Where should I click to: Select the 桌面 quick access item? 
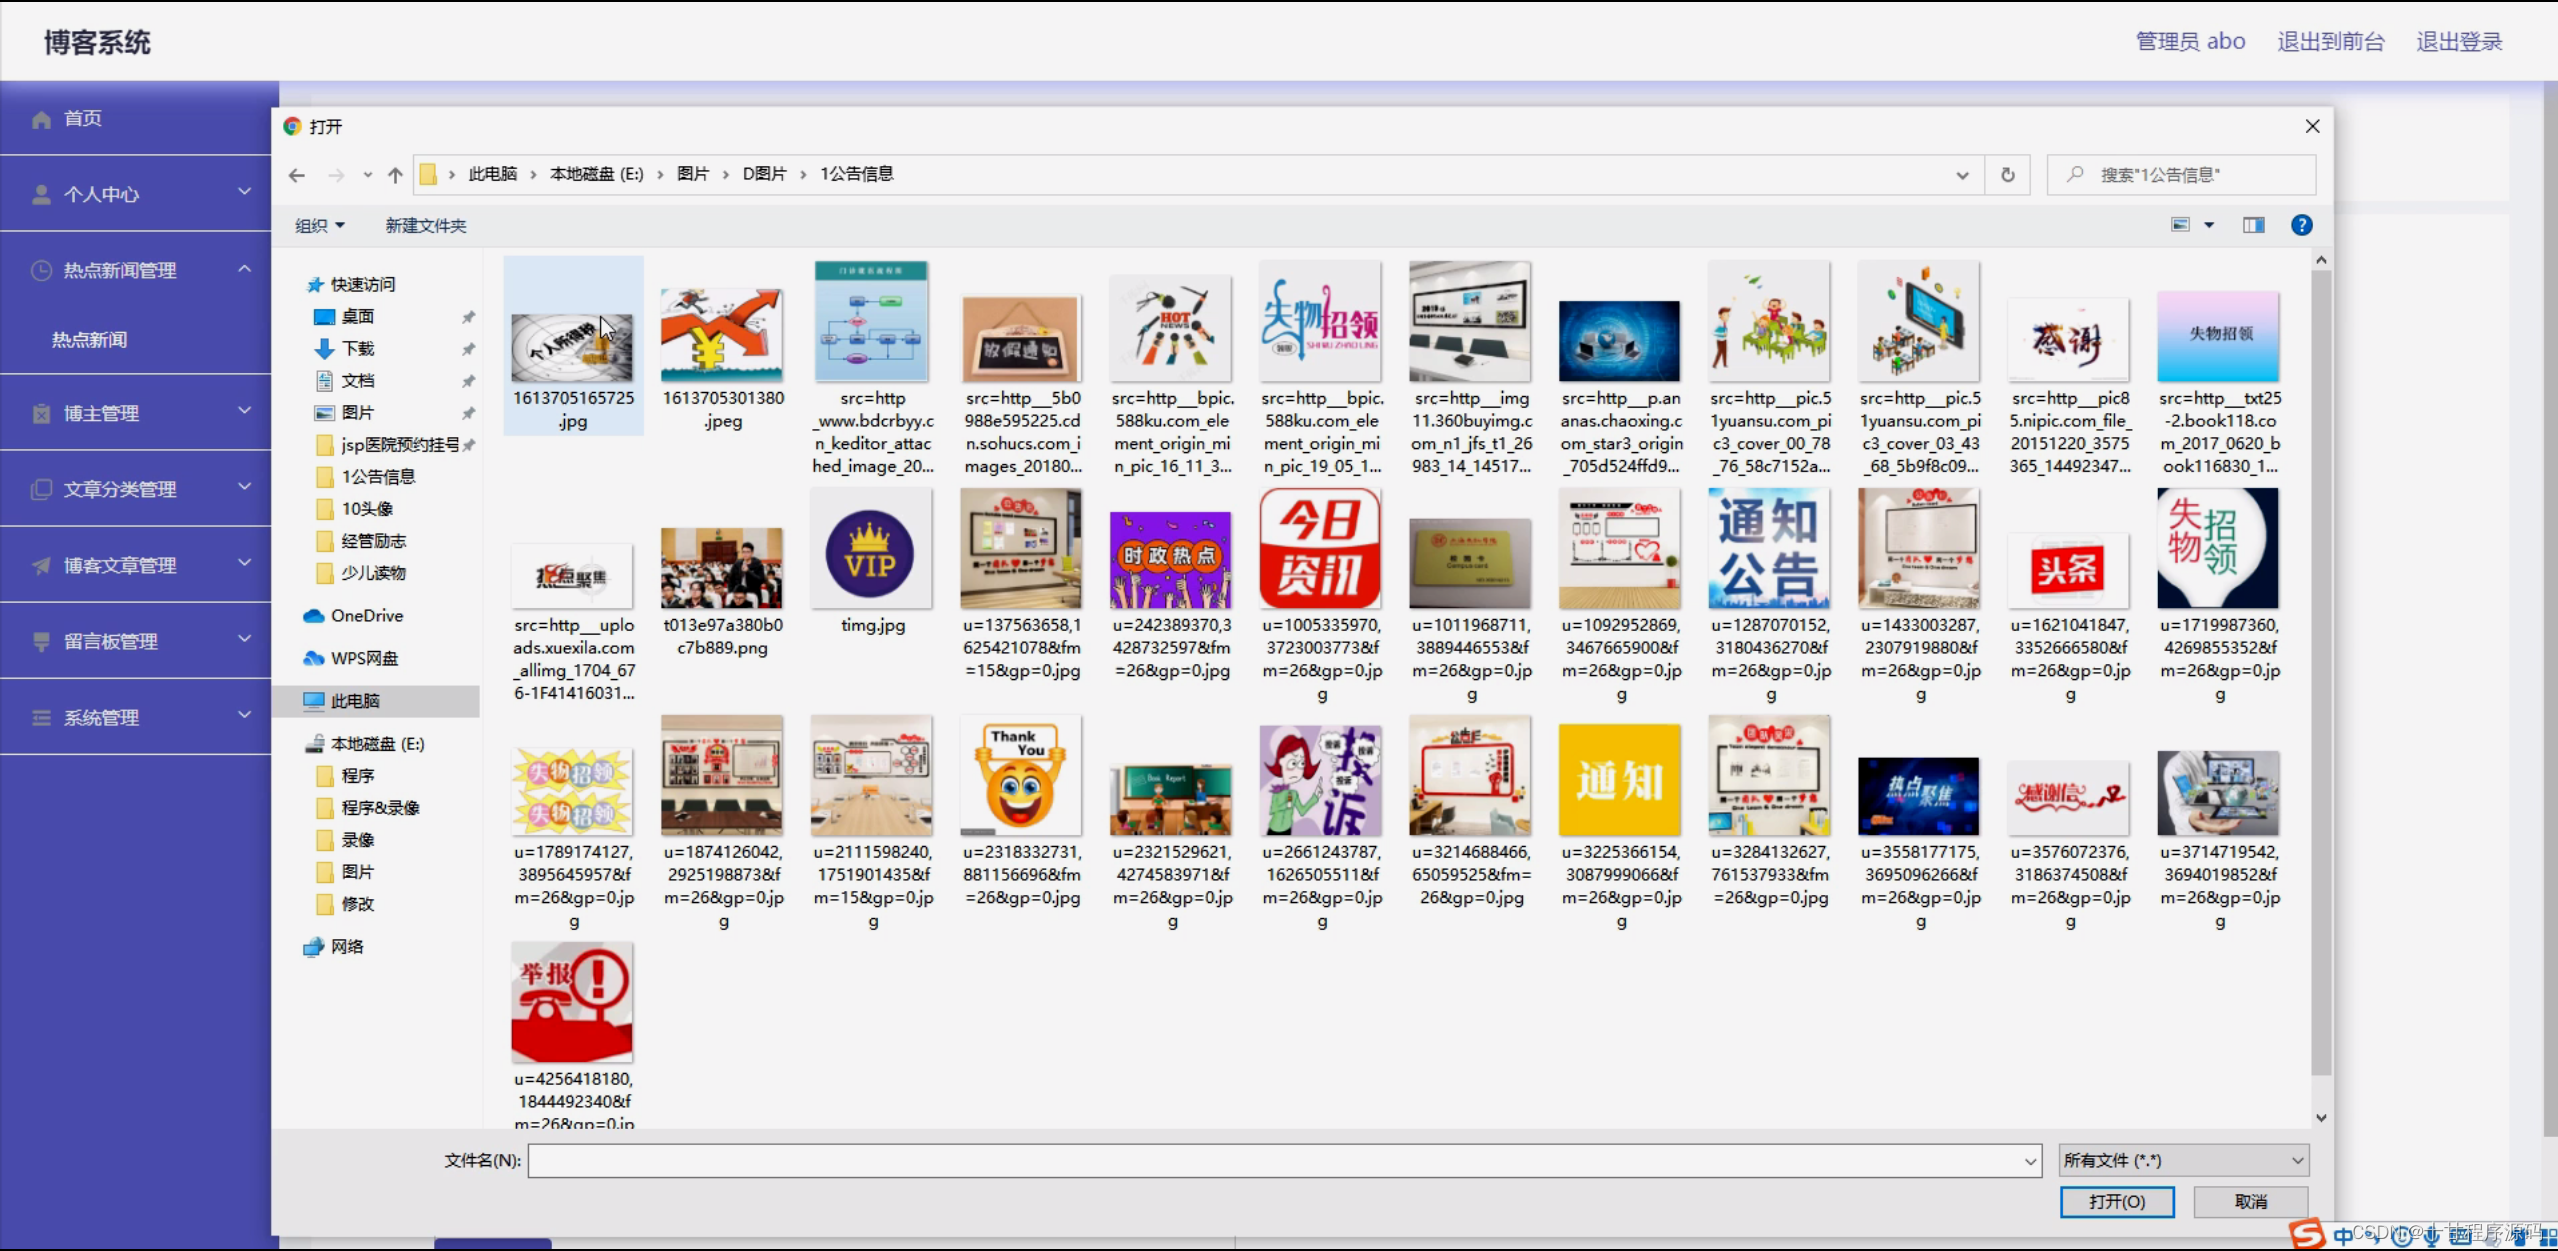[357, 317]
